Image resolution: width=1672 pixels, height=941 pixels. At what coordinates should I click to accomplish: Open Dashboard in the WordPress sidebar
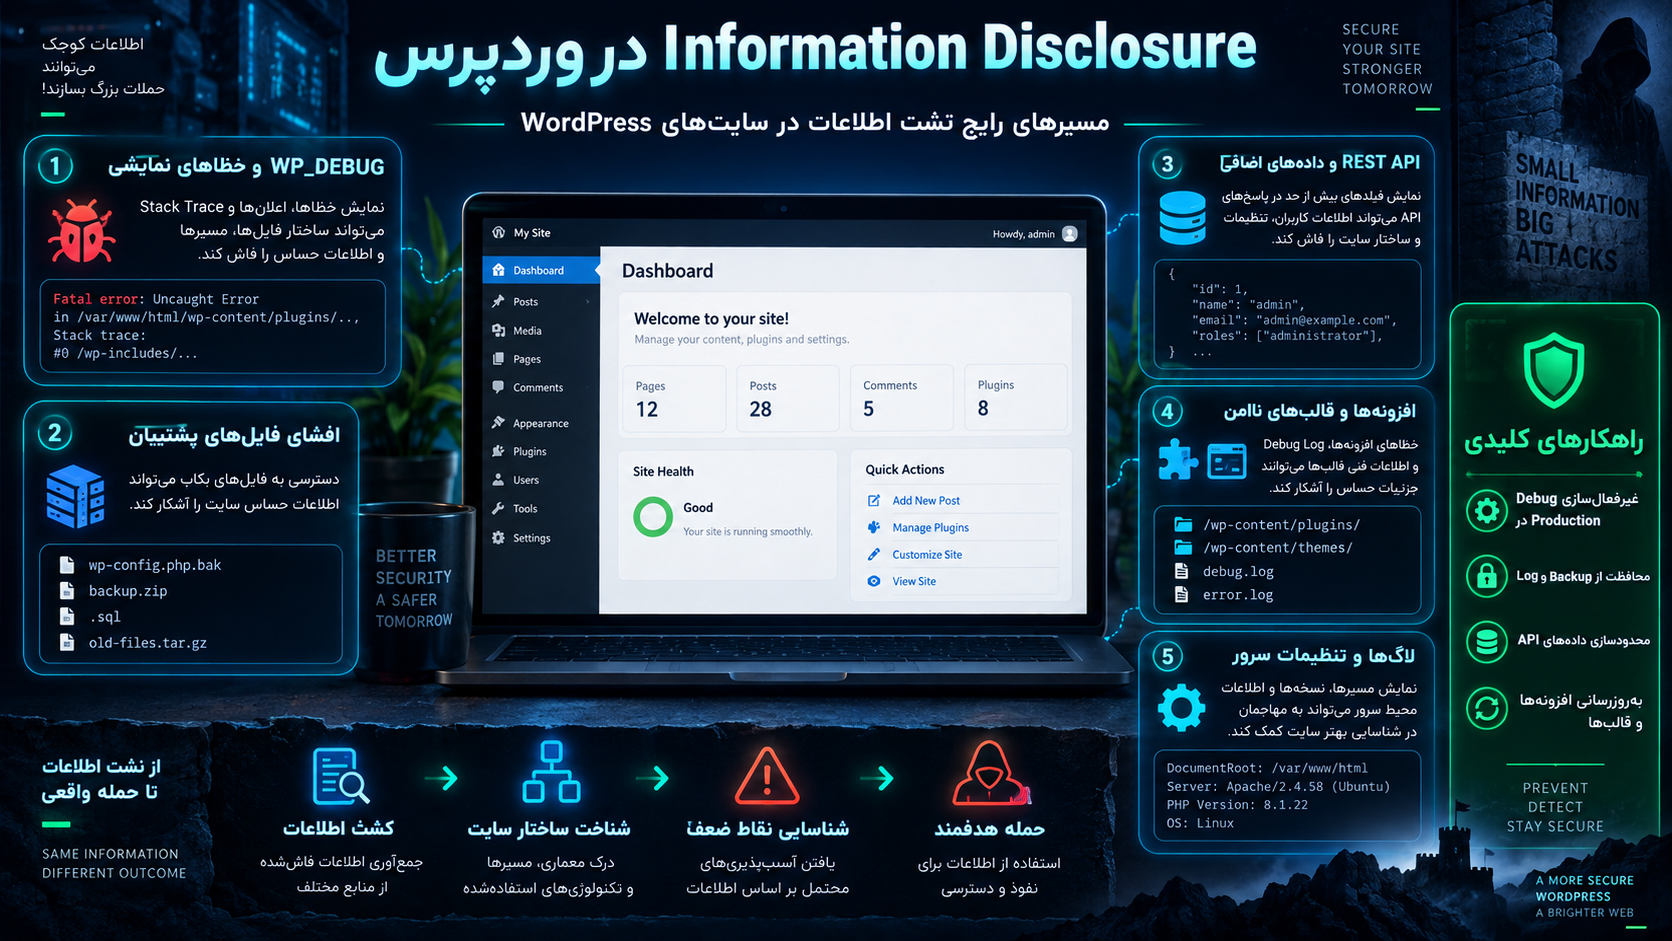point(541,270)
